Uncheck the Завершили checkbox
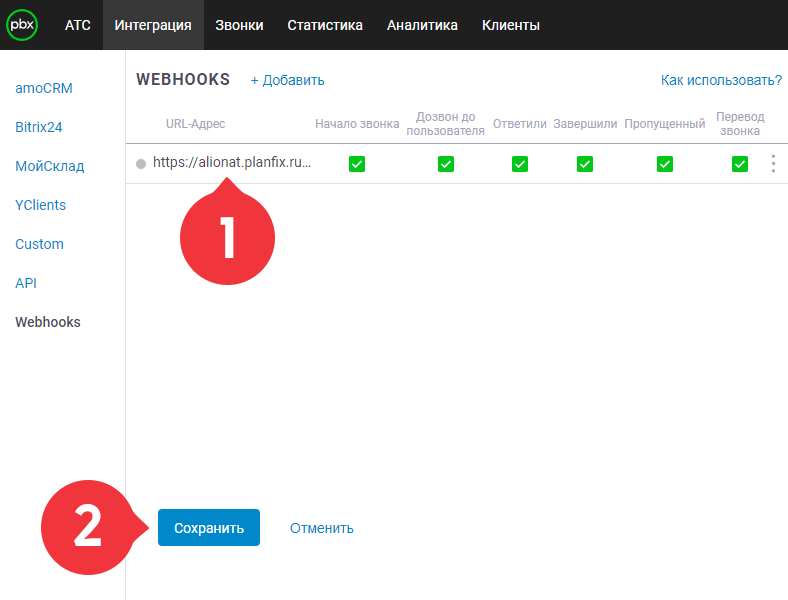The height and width of the screenshot is (600, 788). 584,164
